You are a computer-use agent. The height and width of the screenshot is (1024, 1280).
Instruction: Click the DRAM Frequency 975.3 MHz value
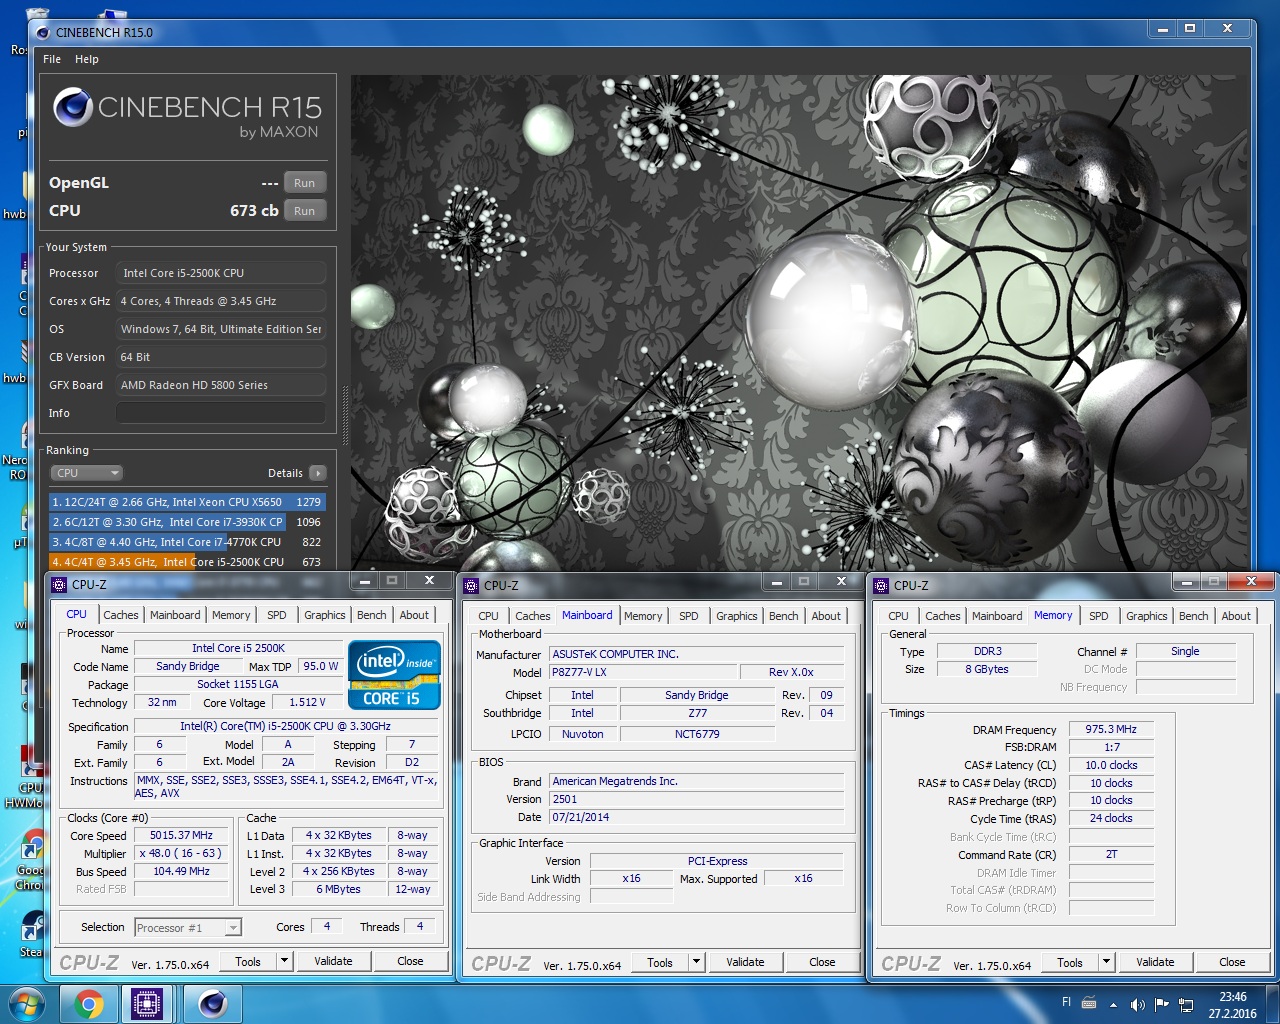pos(1111,729)
